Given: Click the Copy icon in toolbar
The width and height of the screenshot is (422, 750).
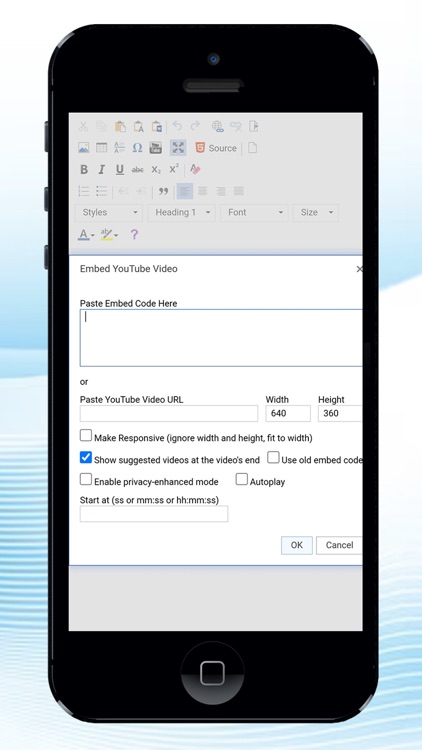Looking at the screenshot, I should 101,126.
